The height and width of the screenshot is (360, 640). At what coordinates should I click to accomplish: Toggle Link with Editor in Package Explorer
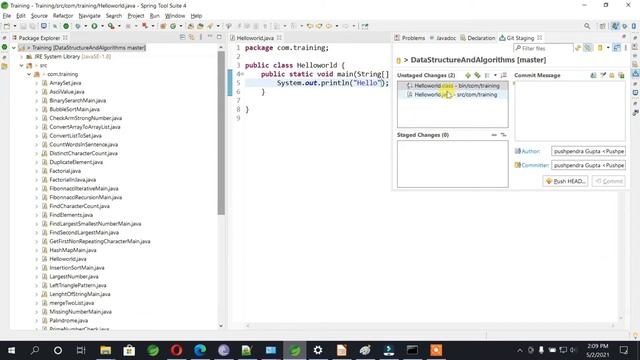pyautogui.click(x=191, y=38)
